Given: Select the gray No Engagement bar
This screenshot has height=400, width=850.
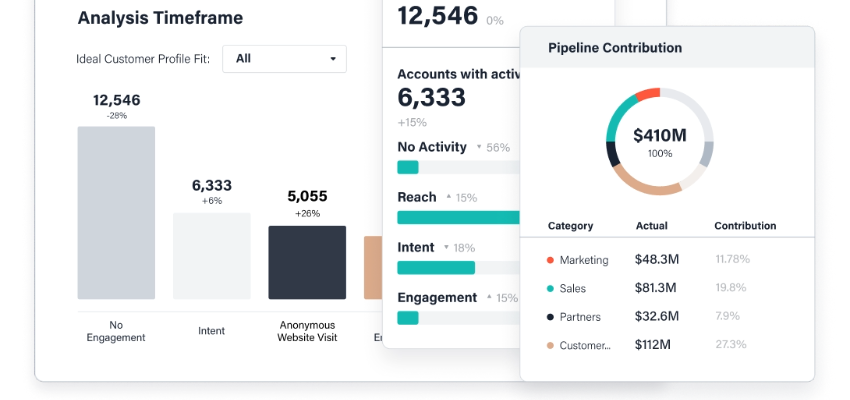Looking at the screenshot, I should click(116, 212).
